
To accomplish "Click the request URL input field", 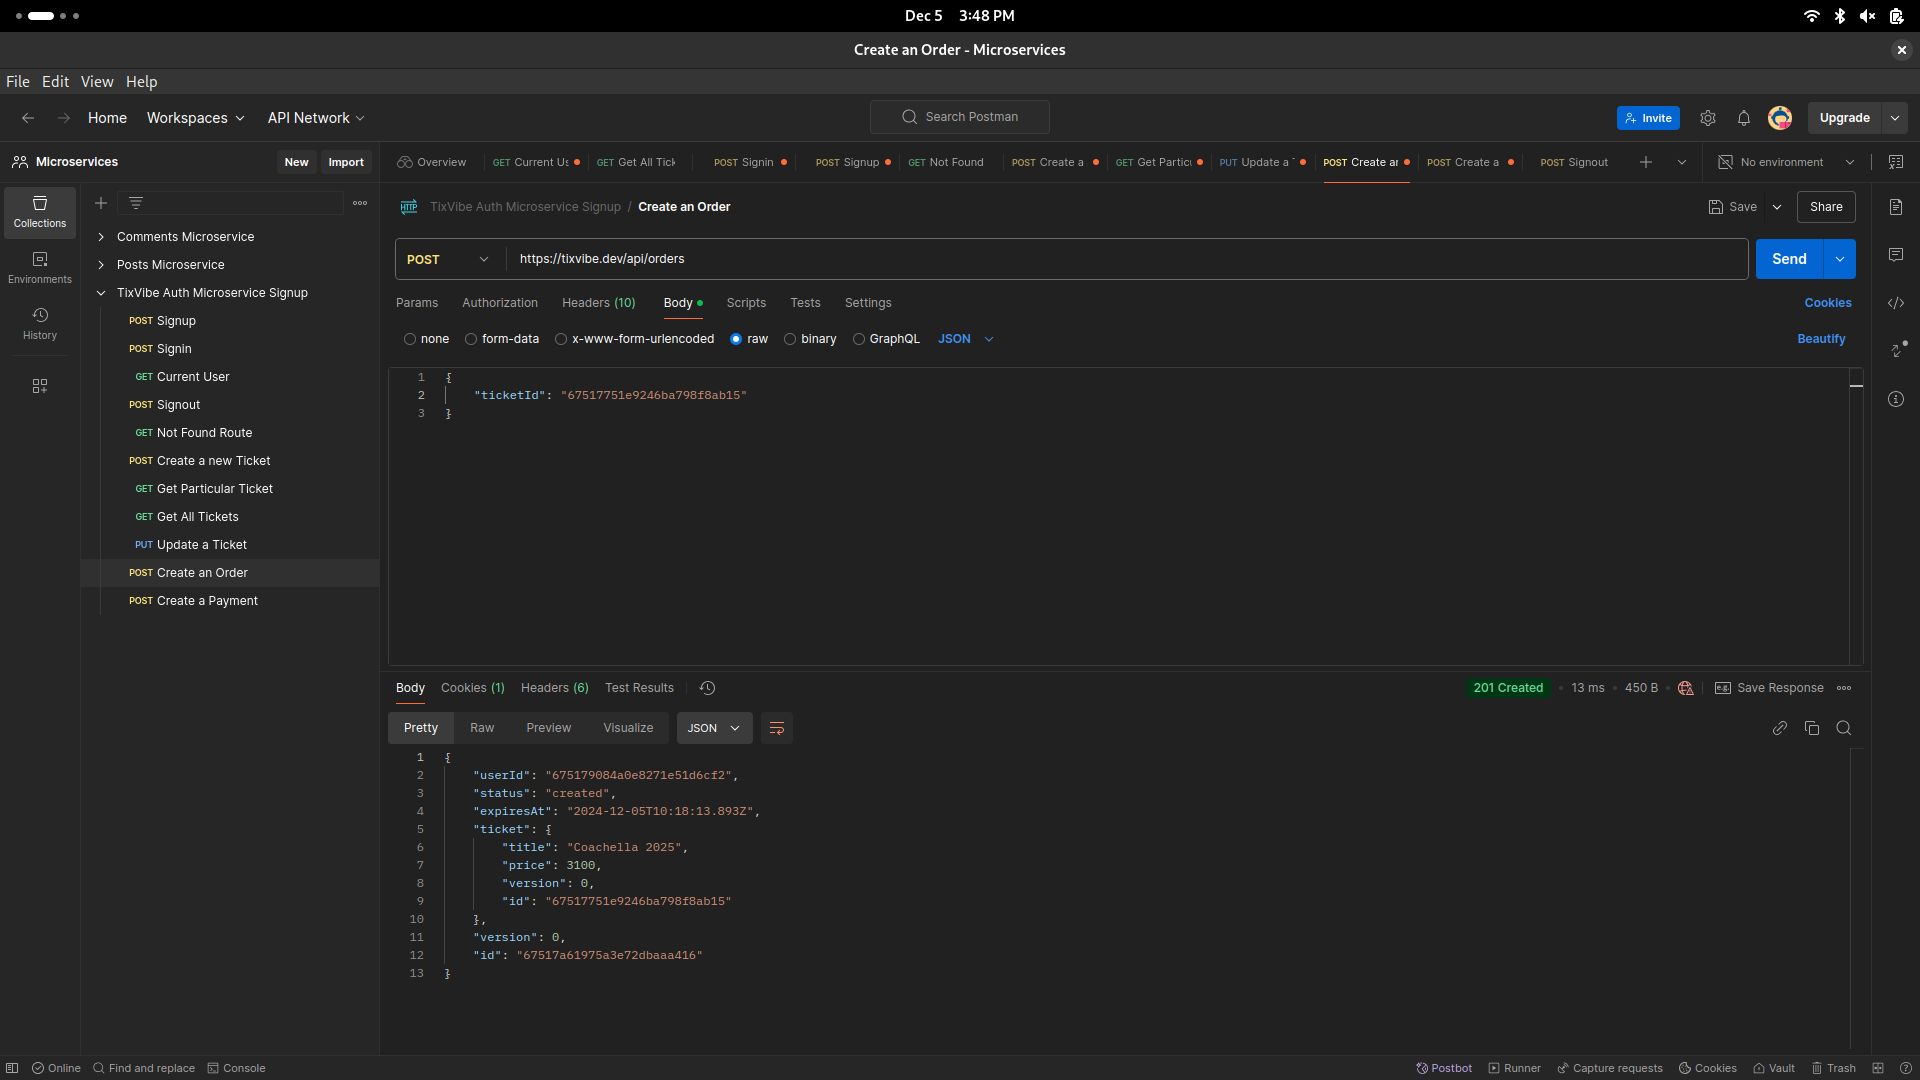I will click(x=1127, y=259).
